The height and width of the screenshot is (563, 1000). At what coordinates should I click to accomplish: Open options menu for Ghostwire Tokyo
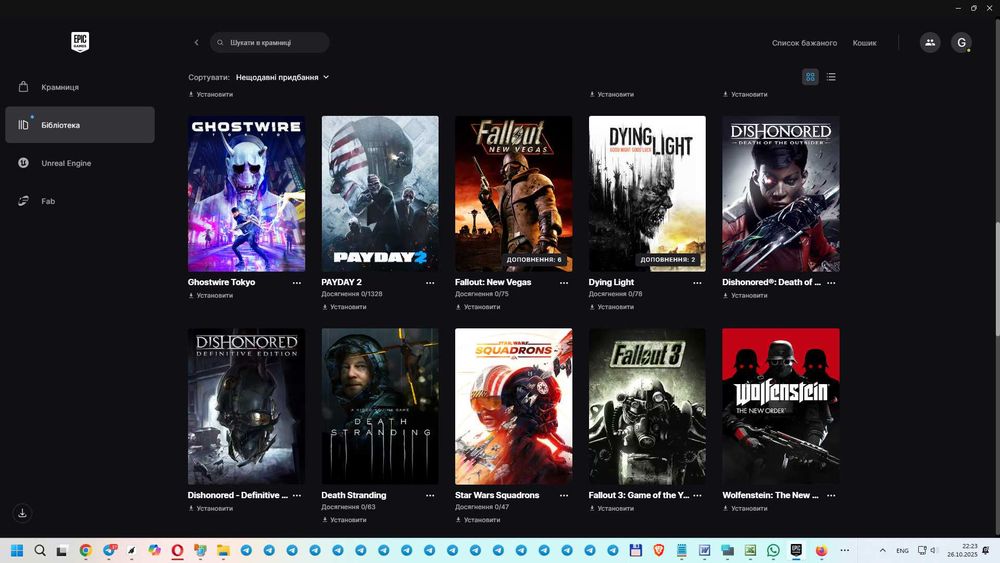[x=297, y=282]
